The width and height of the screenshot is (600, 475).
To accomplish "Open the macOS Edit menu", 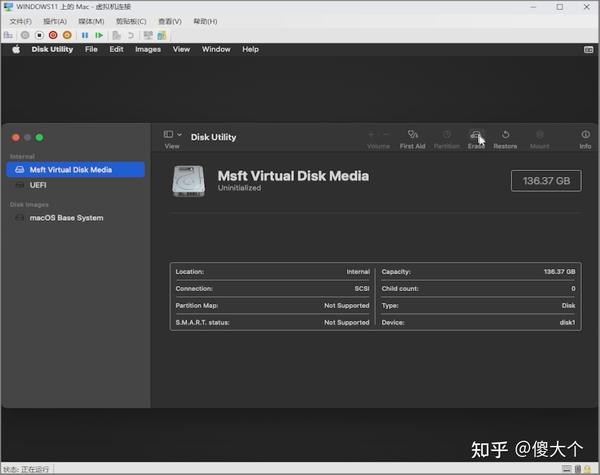I will [116, 49].
